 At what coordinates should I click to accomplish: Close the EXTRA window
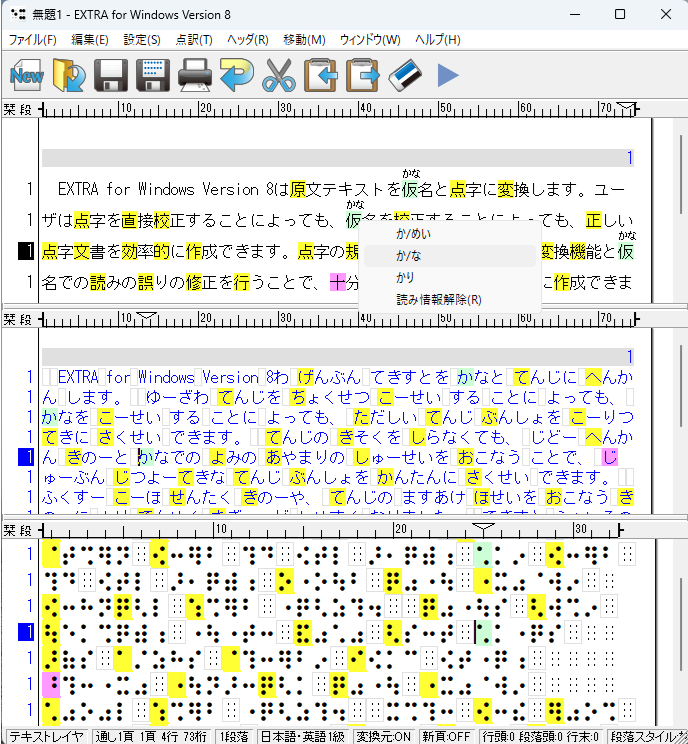click(666, 14)
